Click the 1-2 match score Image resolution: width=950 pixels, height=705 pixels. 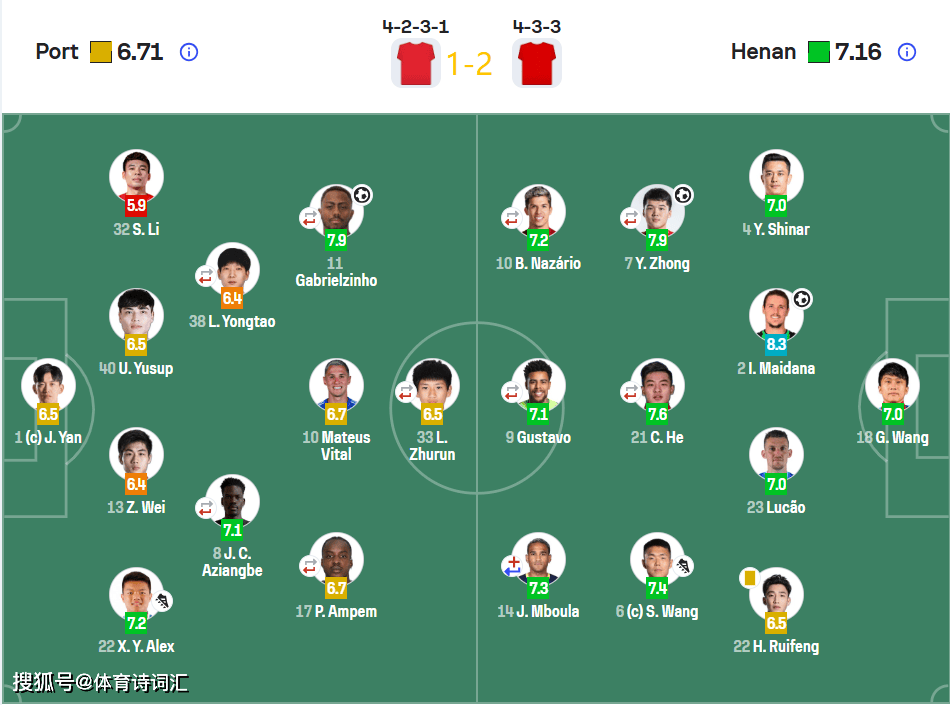tap(469, 65)
